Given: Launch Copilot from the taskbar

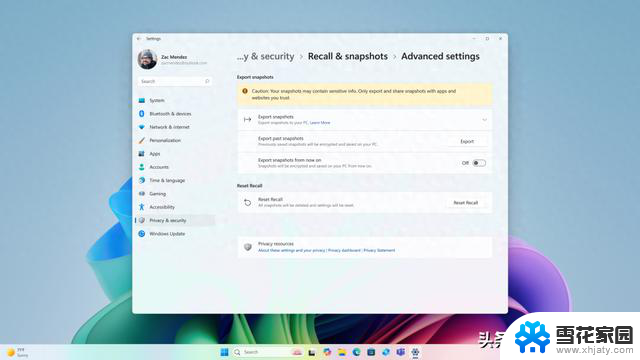Looking at the screenshot, I should (x=327, y=352).
